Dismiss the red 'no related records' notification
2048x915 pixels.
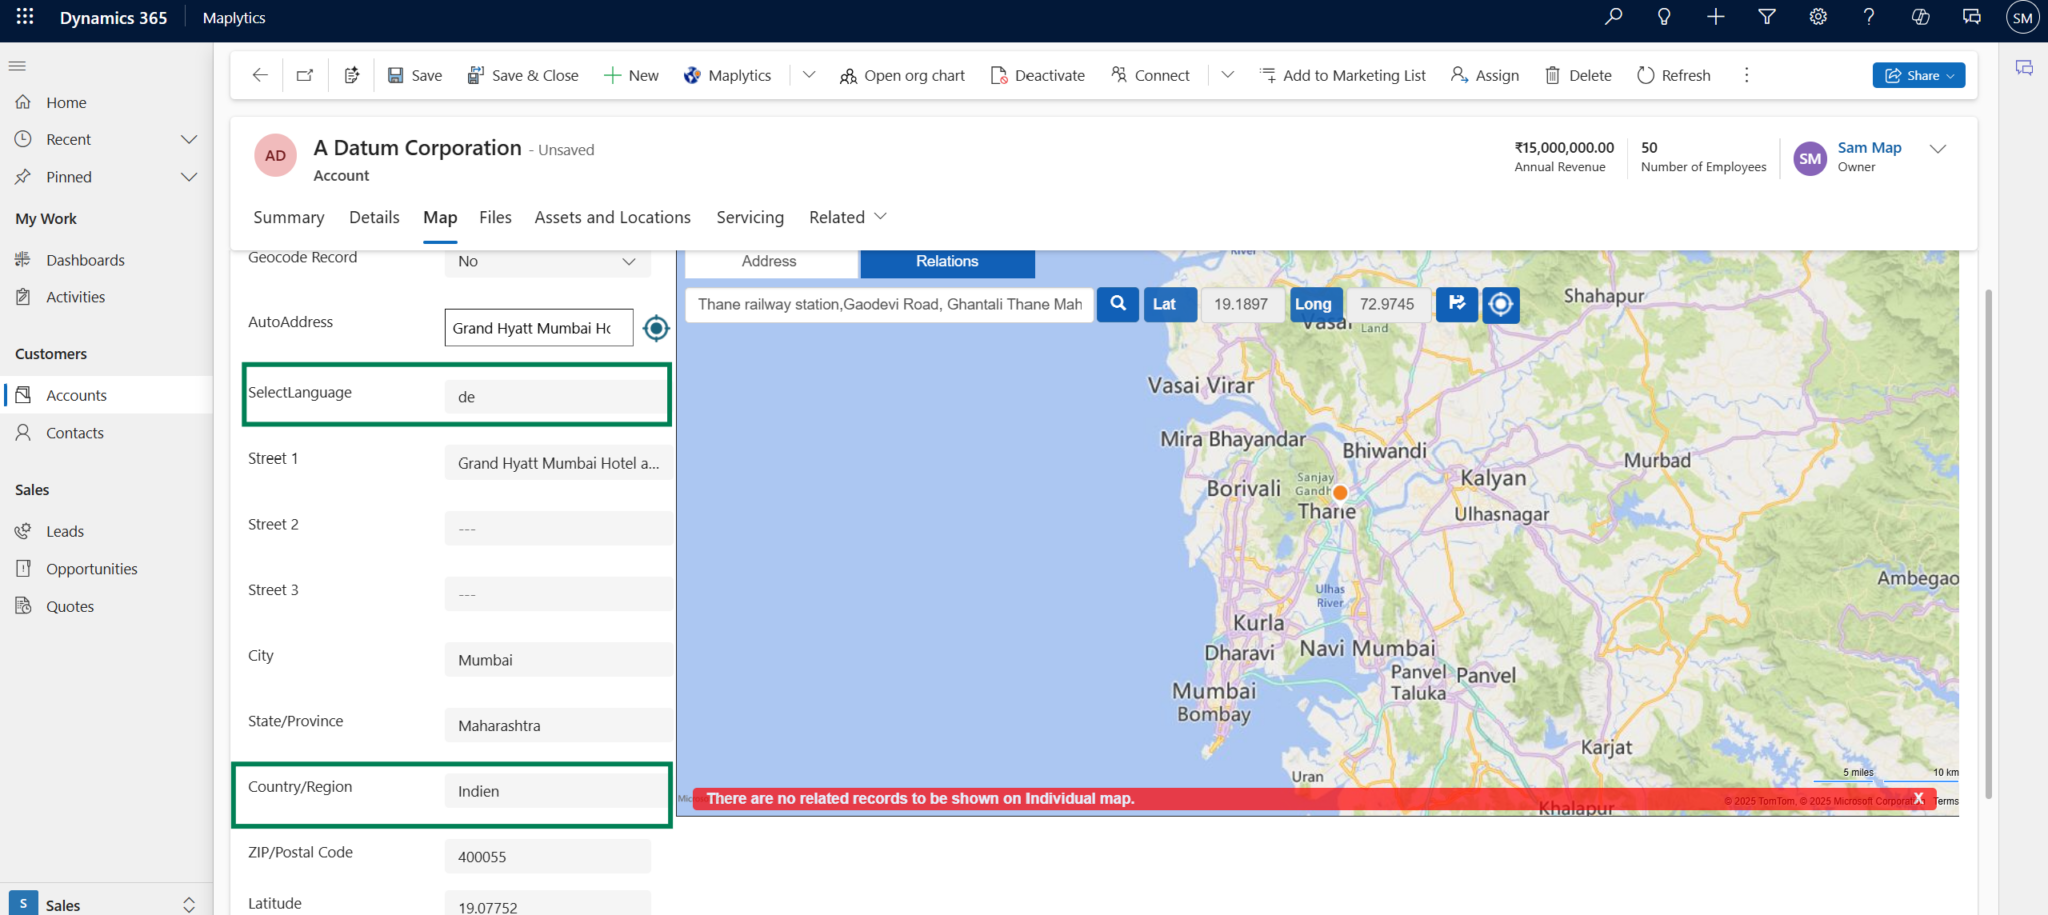(x=1917, y=798)
